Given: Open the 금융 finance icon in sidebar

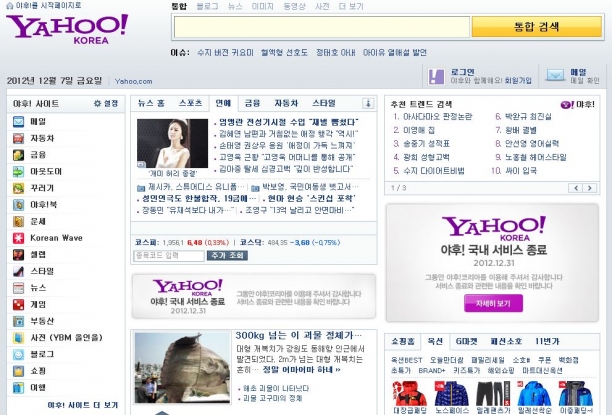Looking at the screenshot, I should (18, 155).
